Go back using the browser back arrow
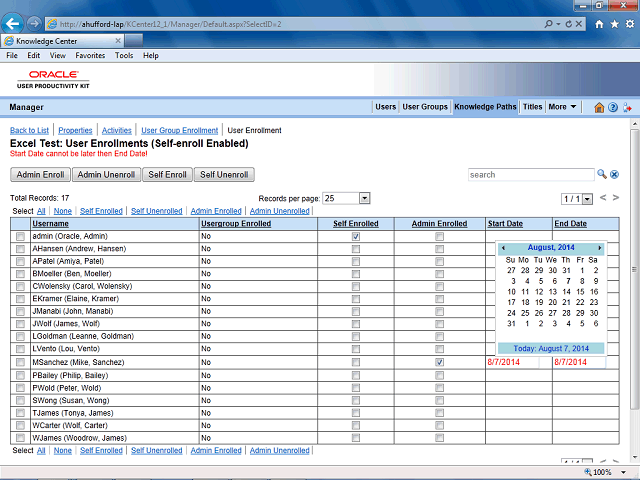This screenshot has height=480, width=640. tap(12, 24)
